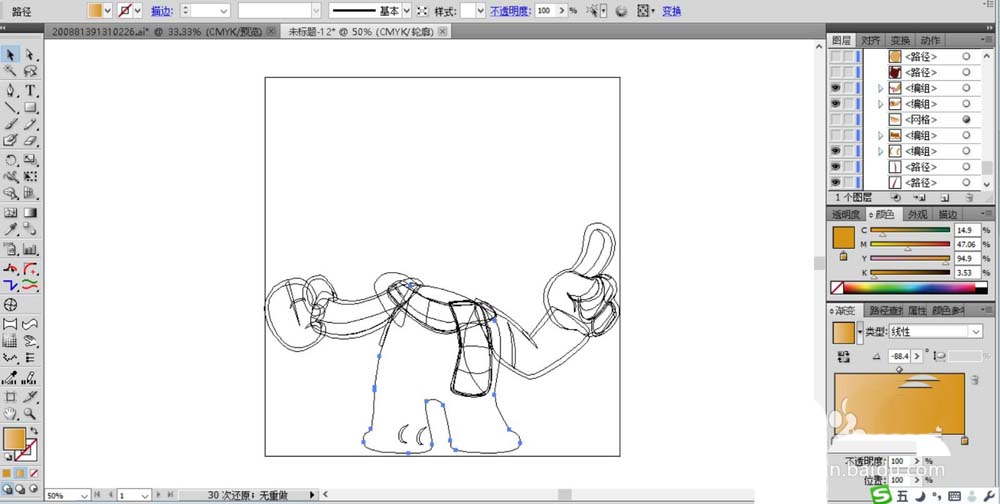This screenshot has height=504, width=1000.
Task: Set paint mode to None in toolbox
Action: click(34, 473)
